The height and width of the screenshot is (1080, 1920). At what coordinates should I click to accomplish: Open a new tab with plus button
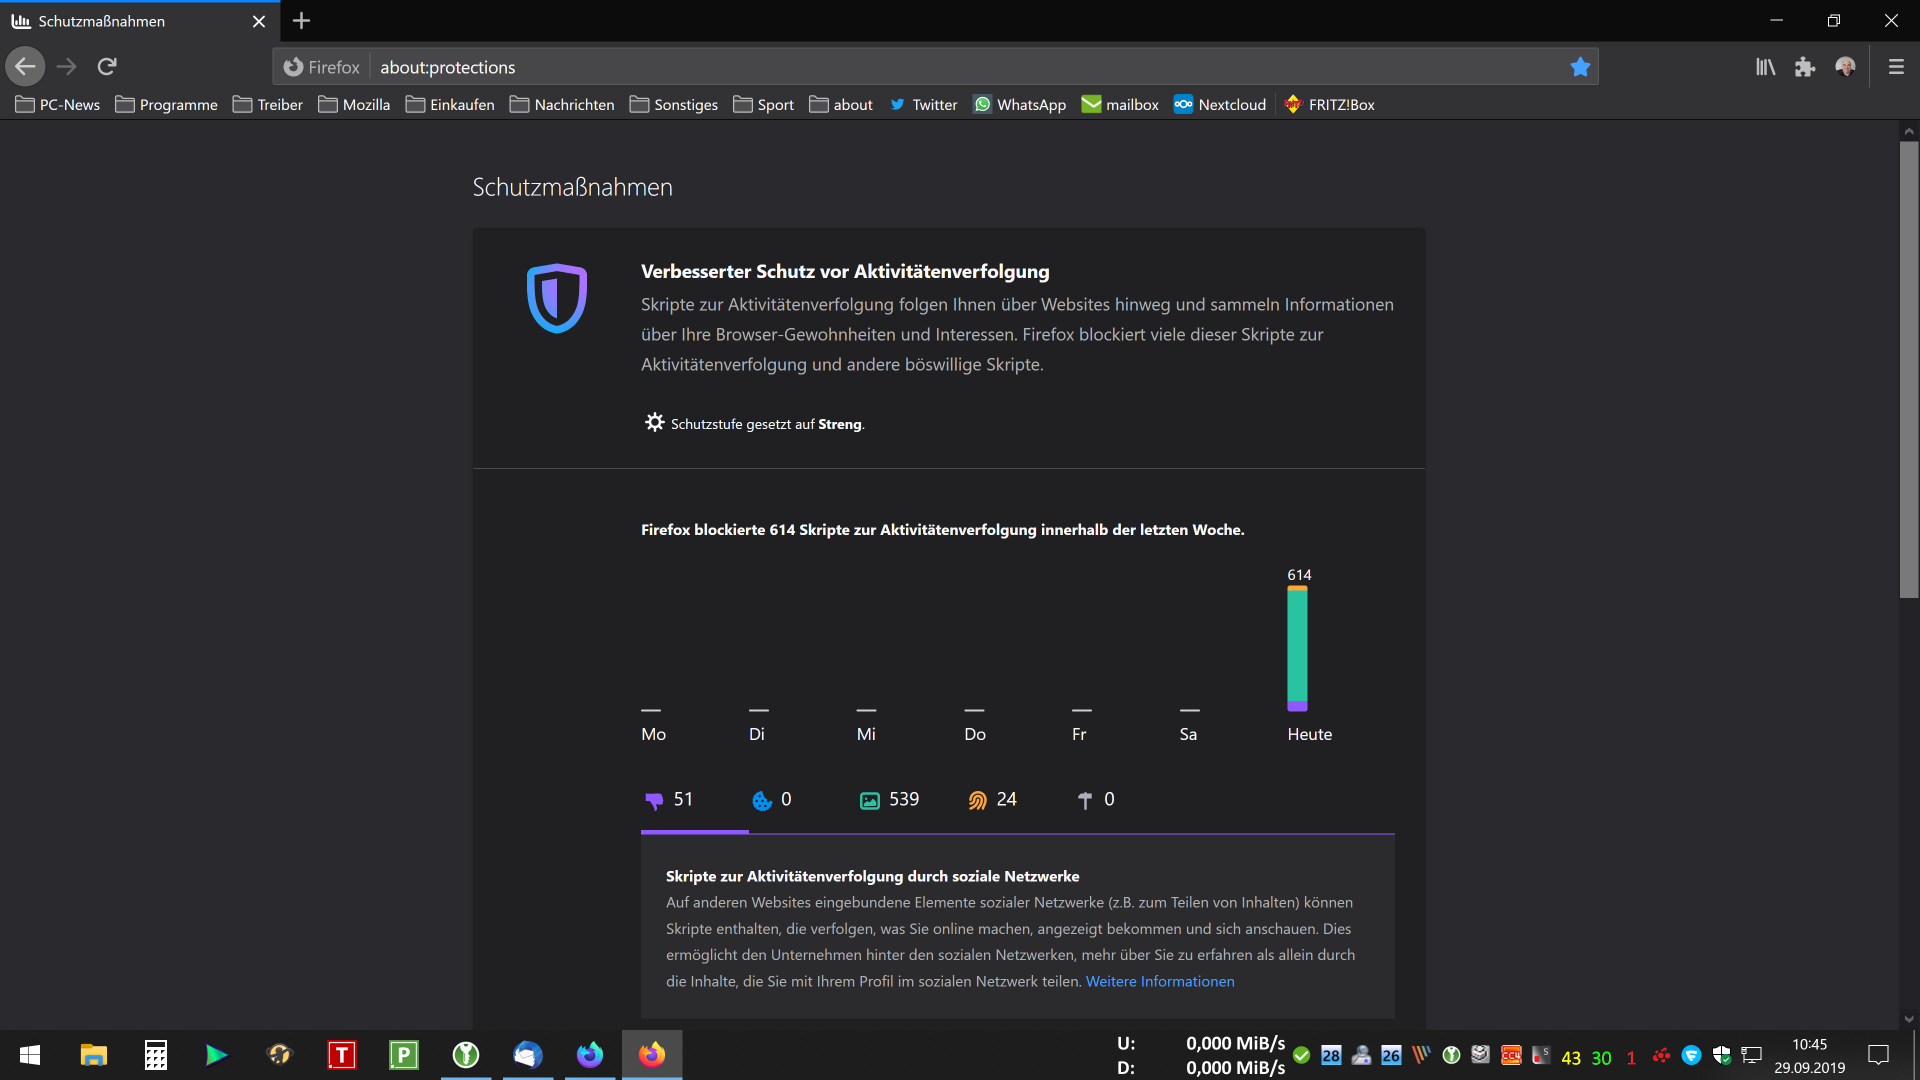[301, 21]
